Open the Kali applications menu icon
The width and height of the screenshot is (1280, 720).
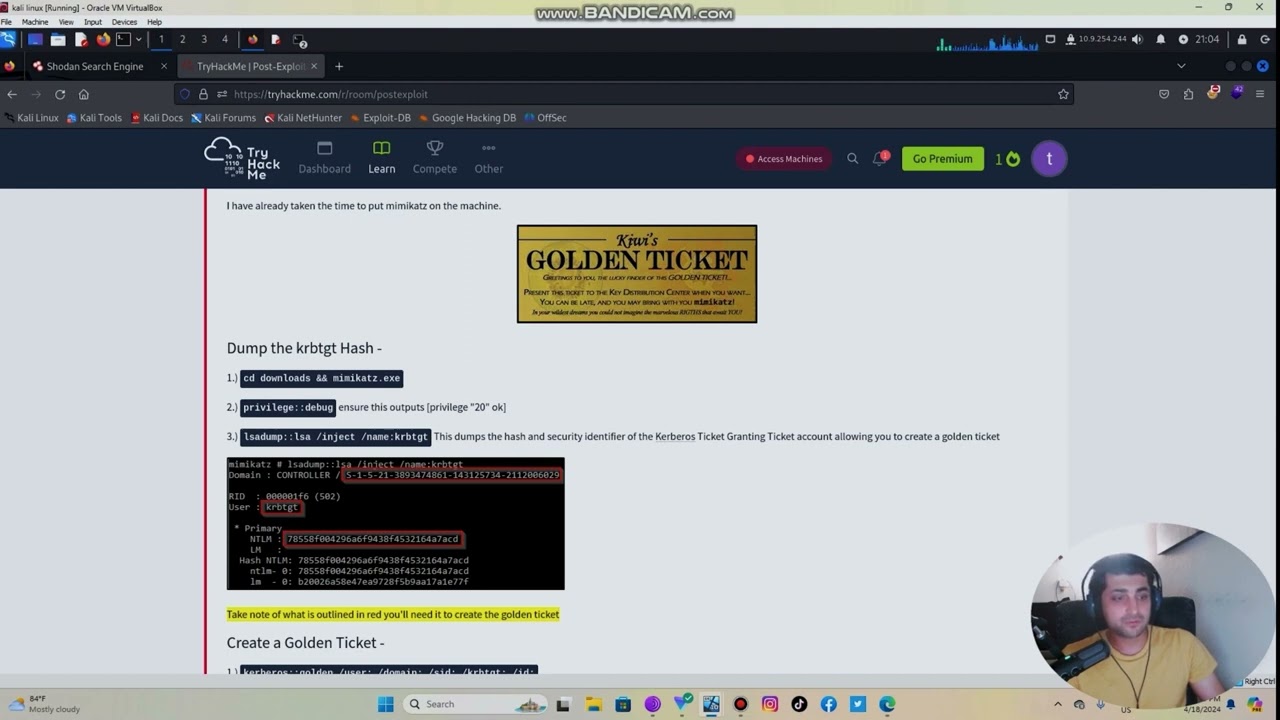tap(8, 39)
